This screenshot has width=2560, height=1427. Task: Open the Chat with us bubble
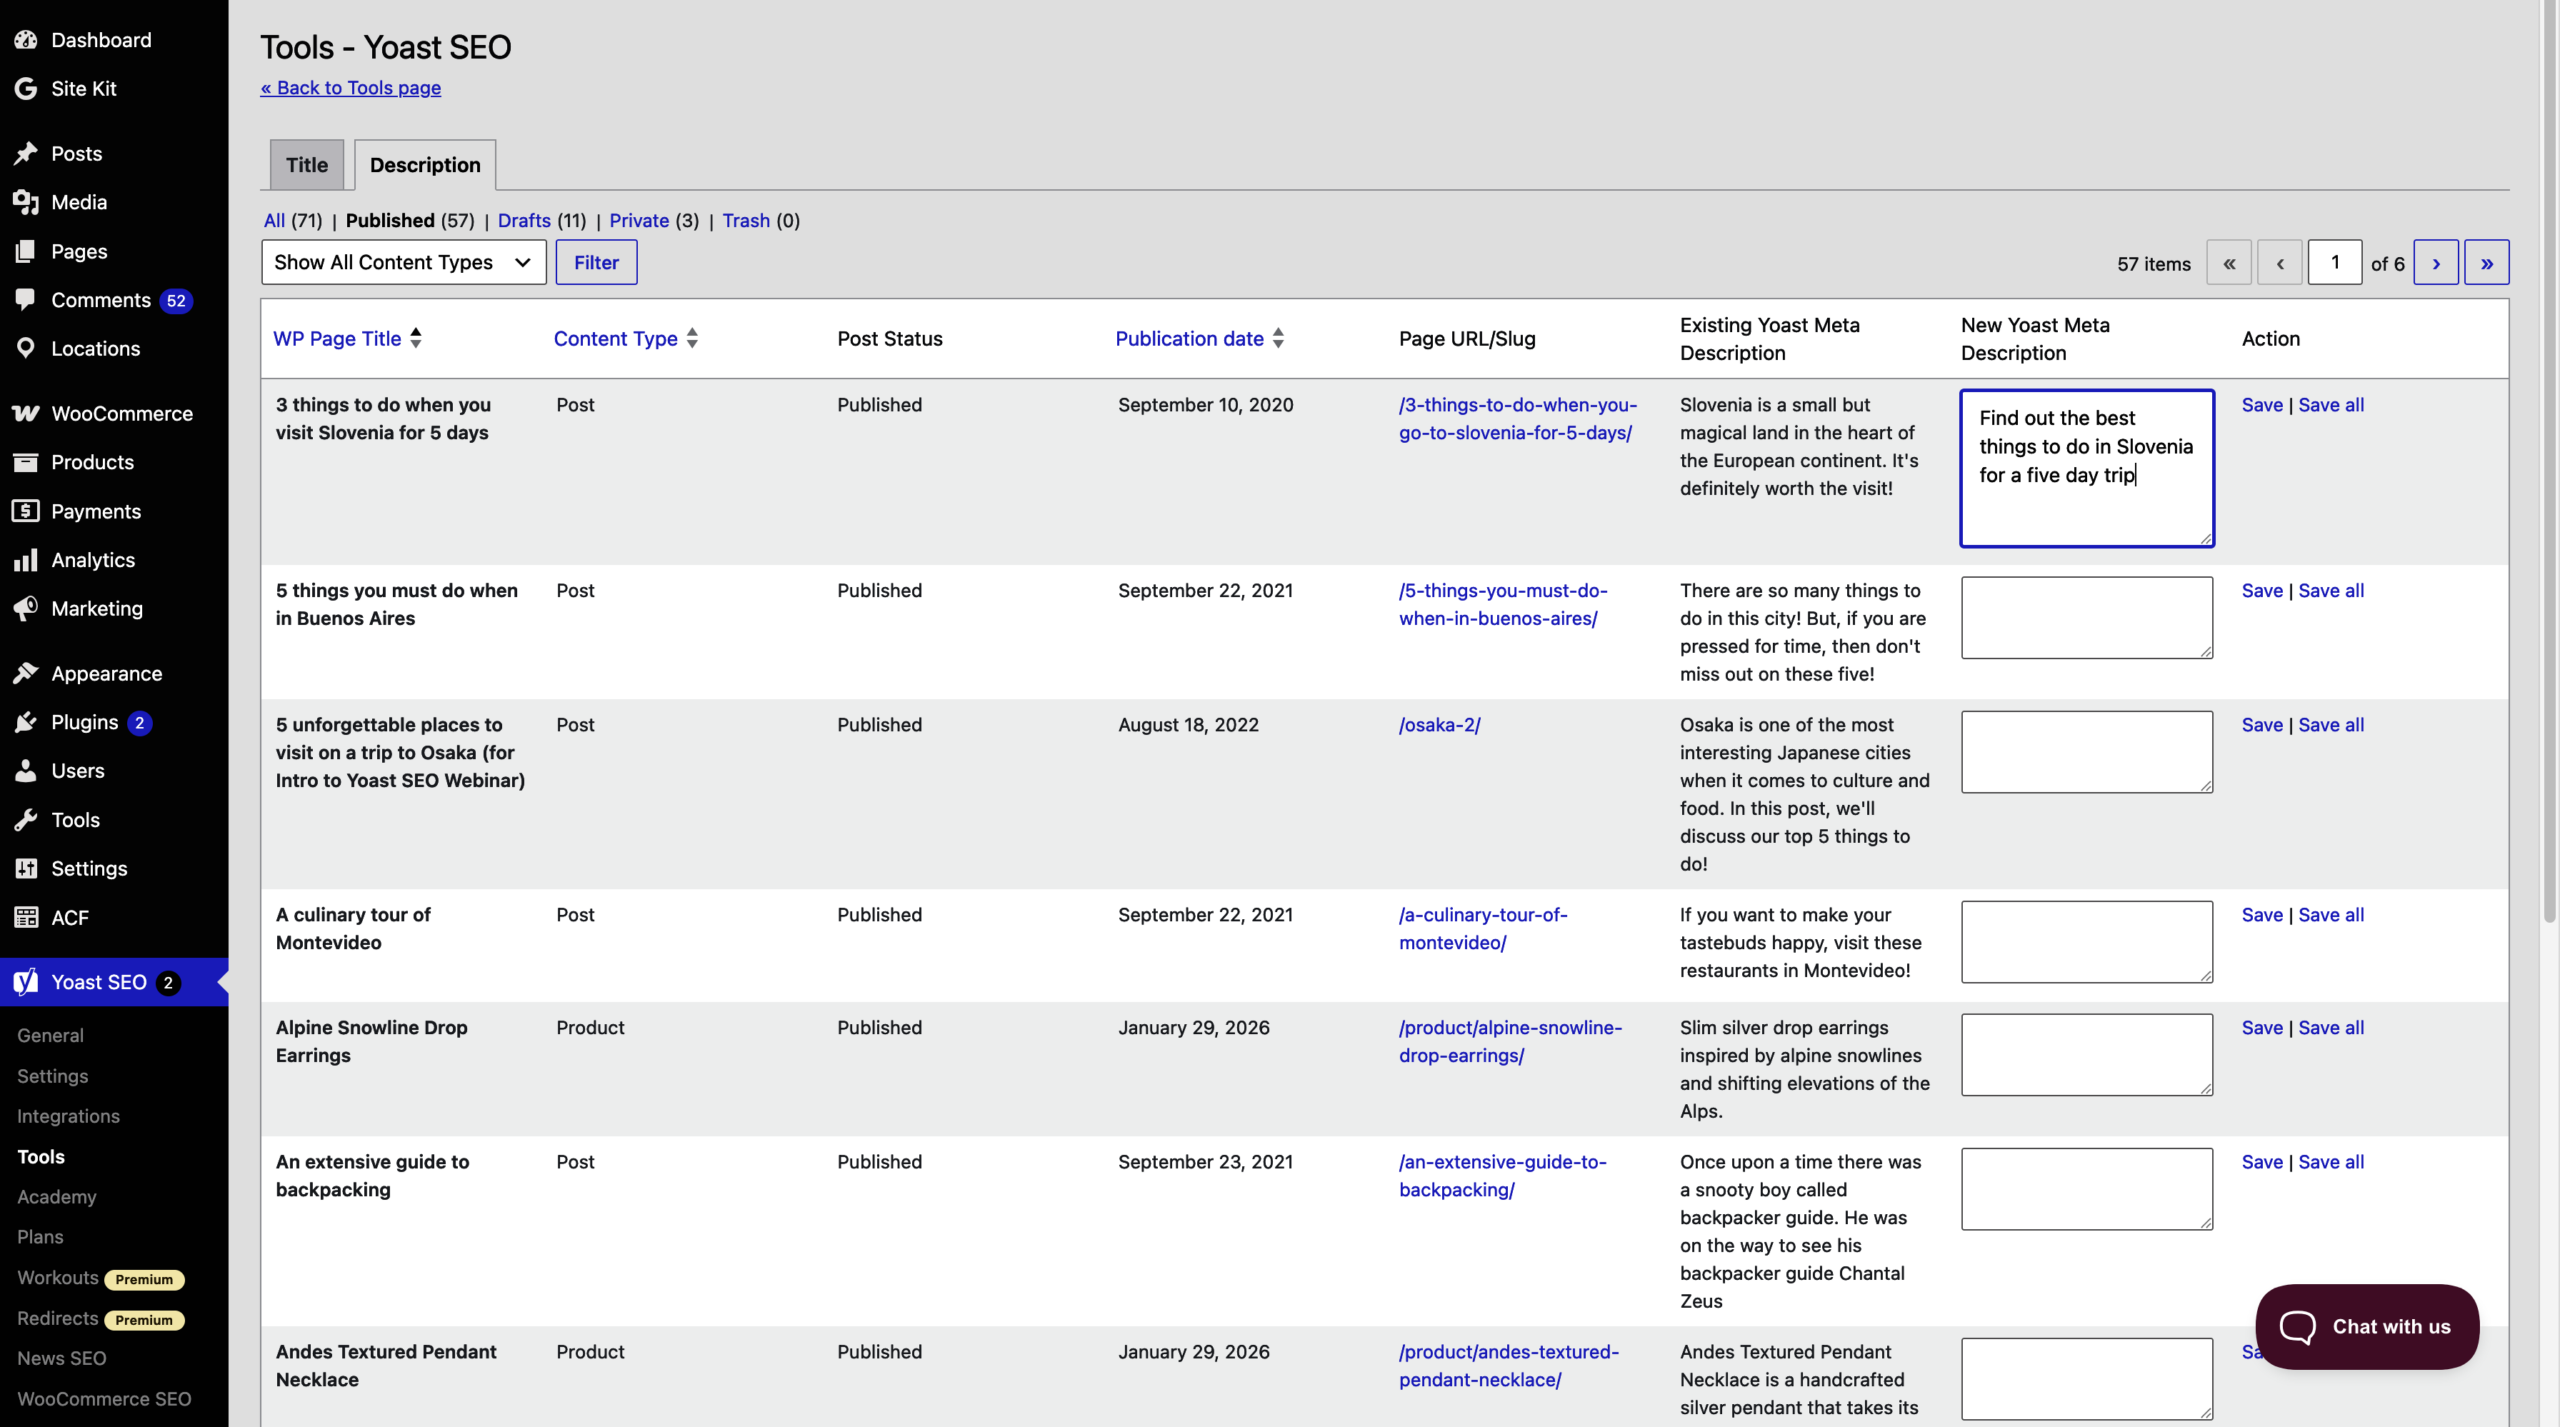[2367, 1327]
